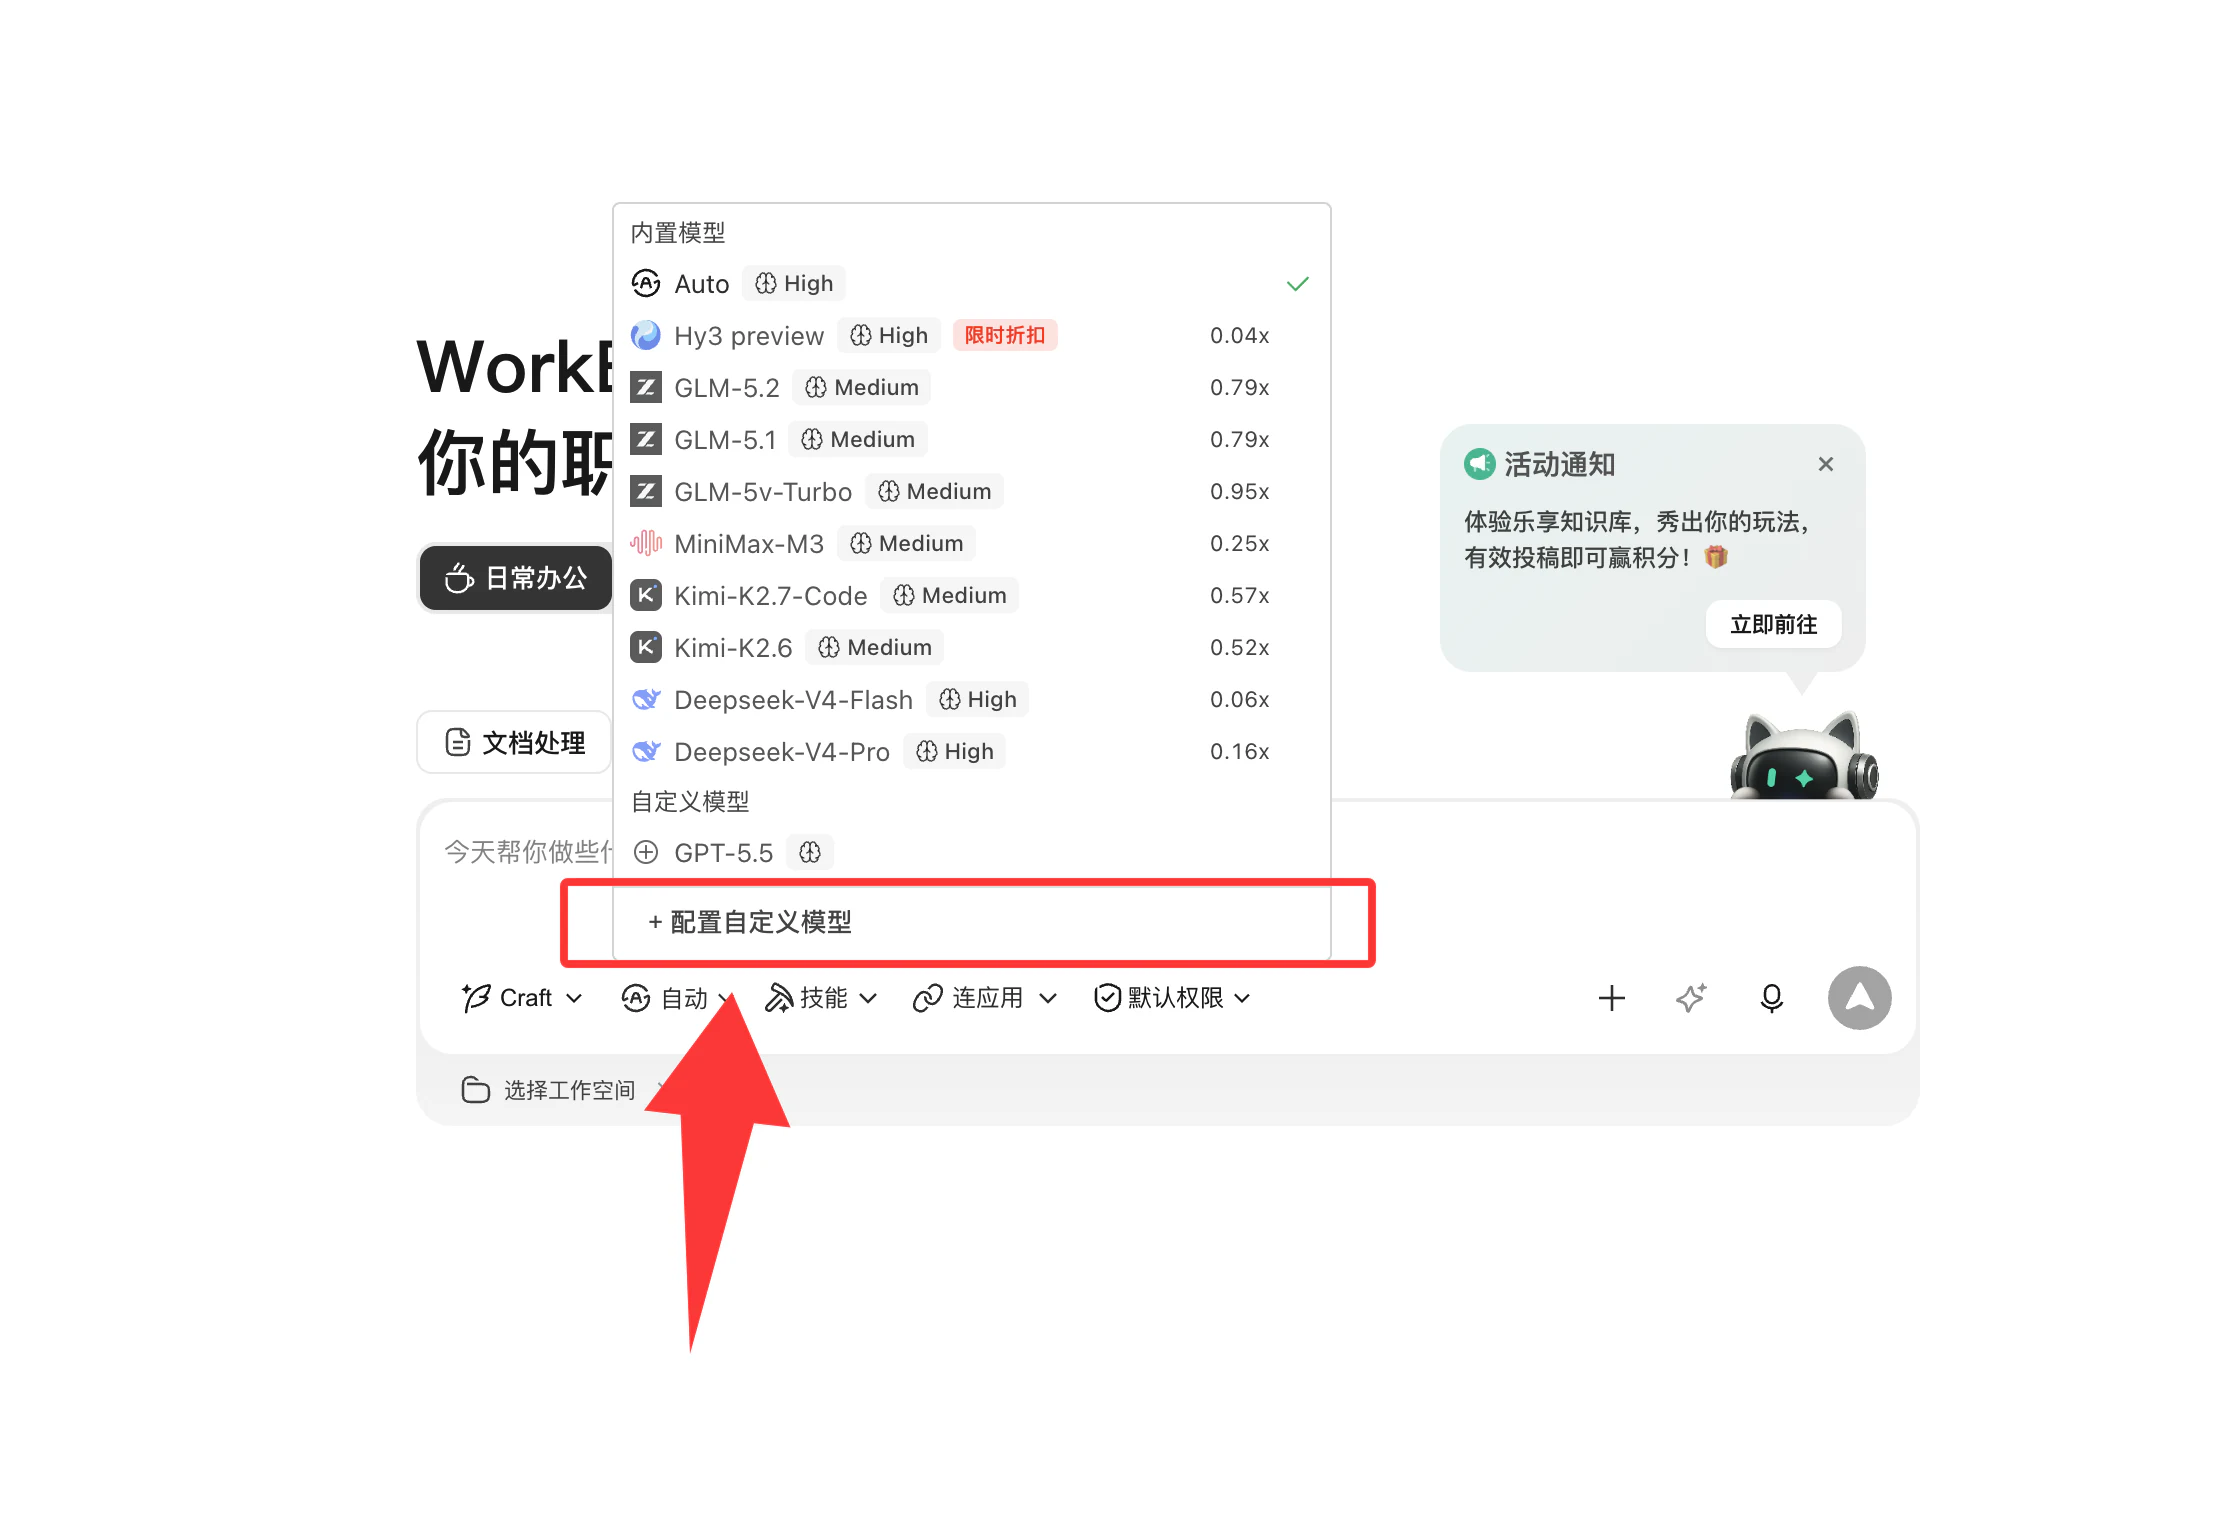Choose Hy3 preview model

pos(971,336)
